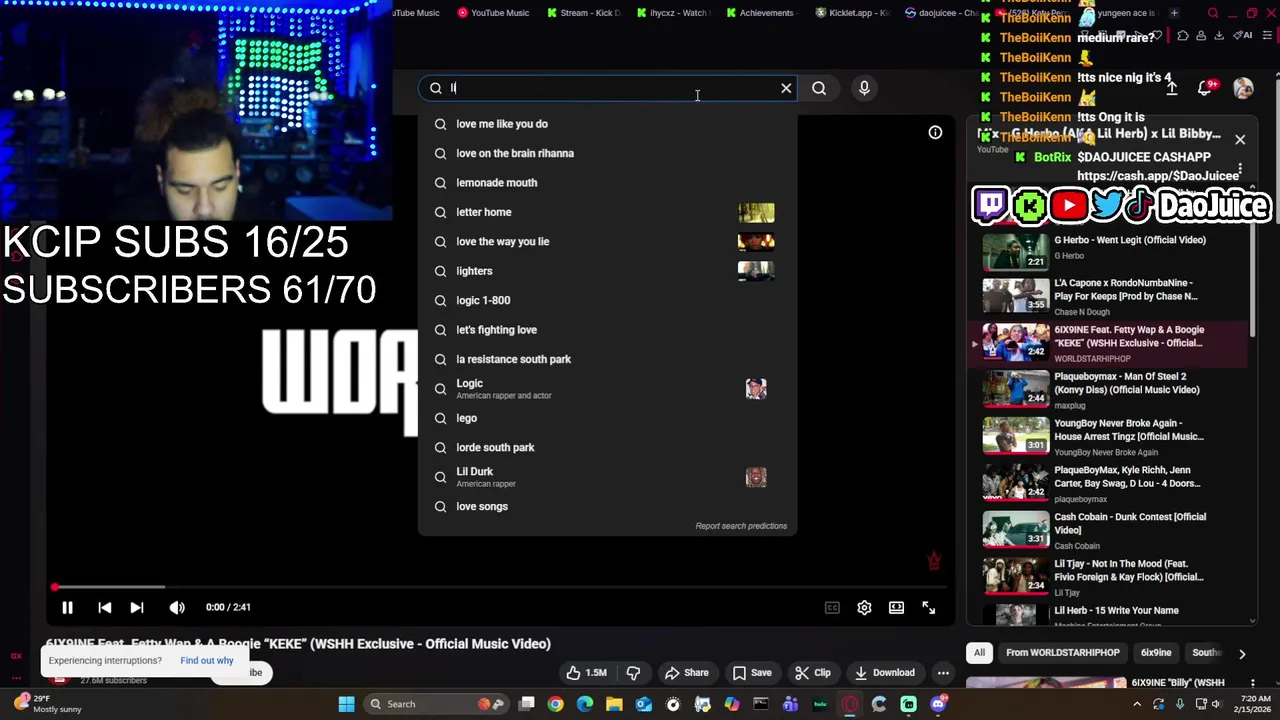1280x720 pixels.
Task: Open Google Chrome from the taskbar
Action: pos(555,704)
